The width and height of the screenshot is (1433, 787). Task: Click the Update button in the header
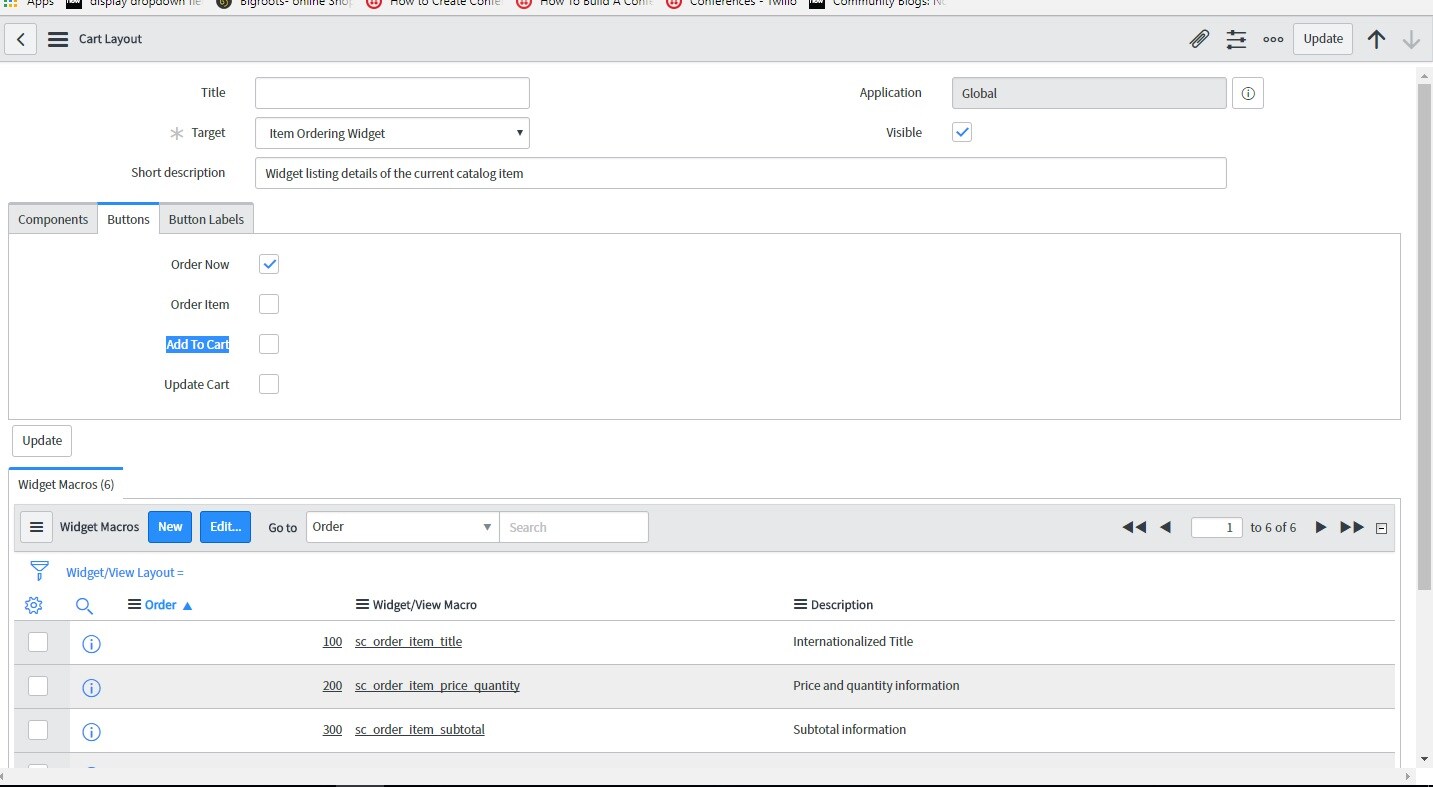[1323, 39]
